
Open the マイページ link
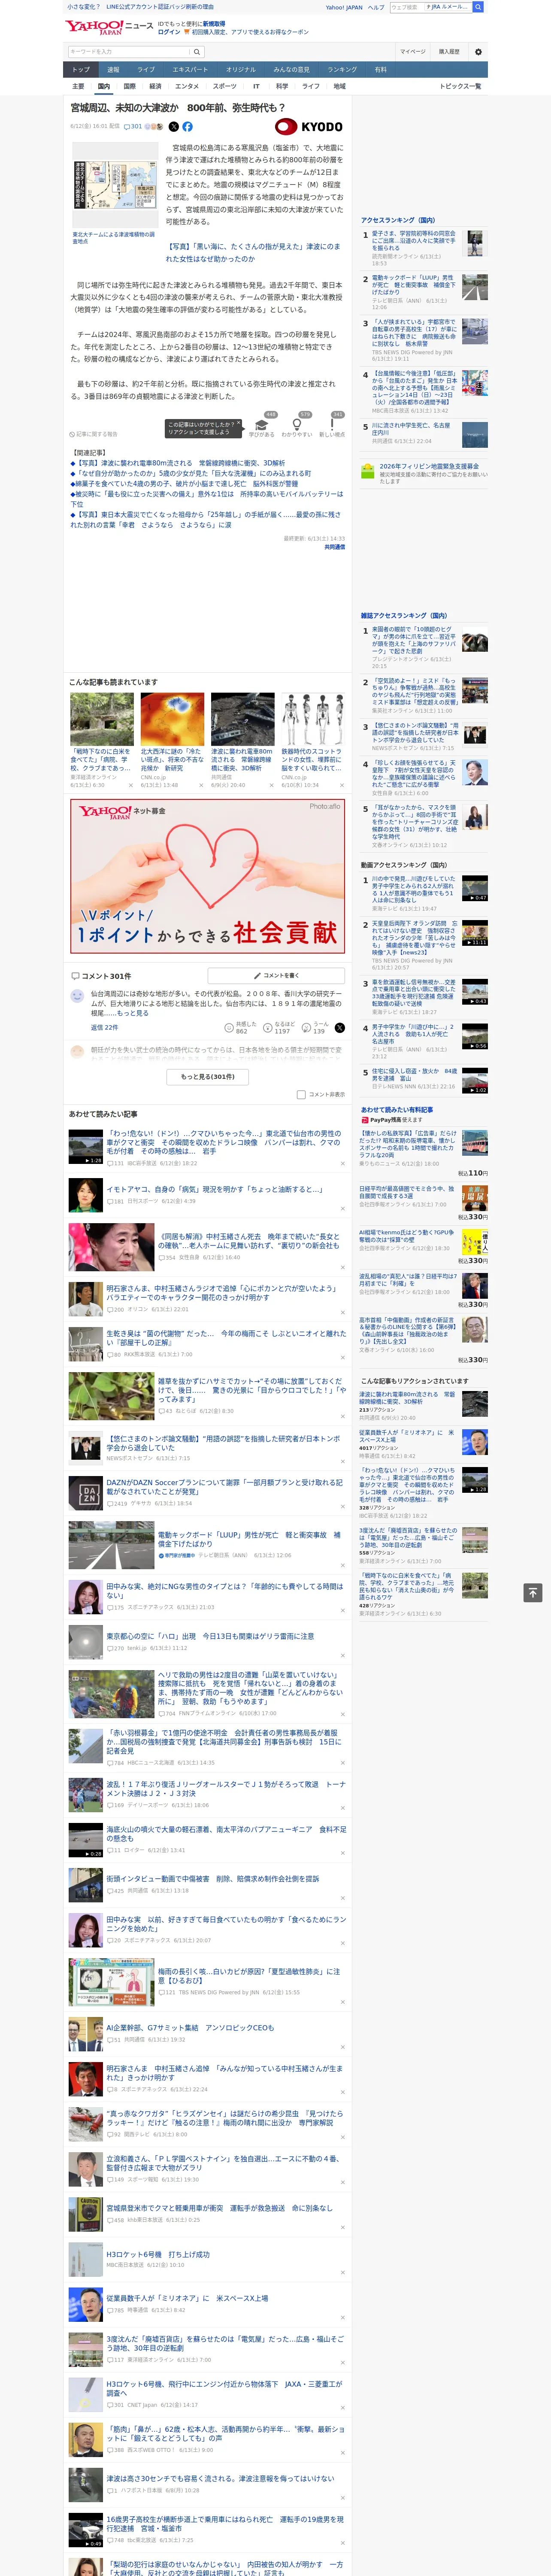click(x=412, y=52)
